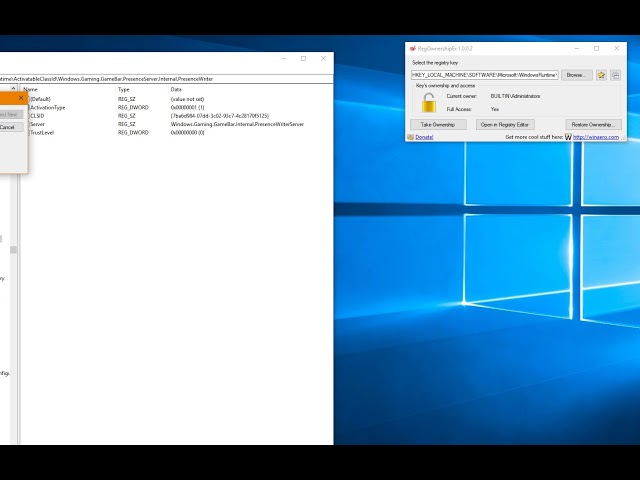The width and height of the screenshot is (640, 480).
Task: Click the golden padlock ownership icon
Action: pos(429,102)
